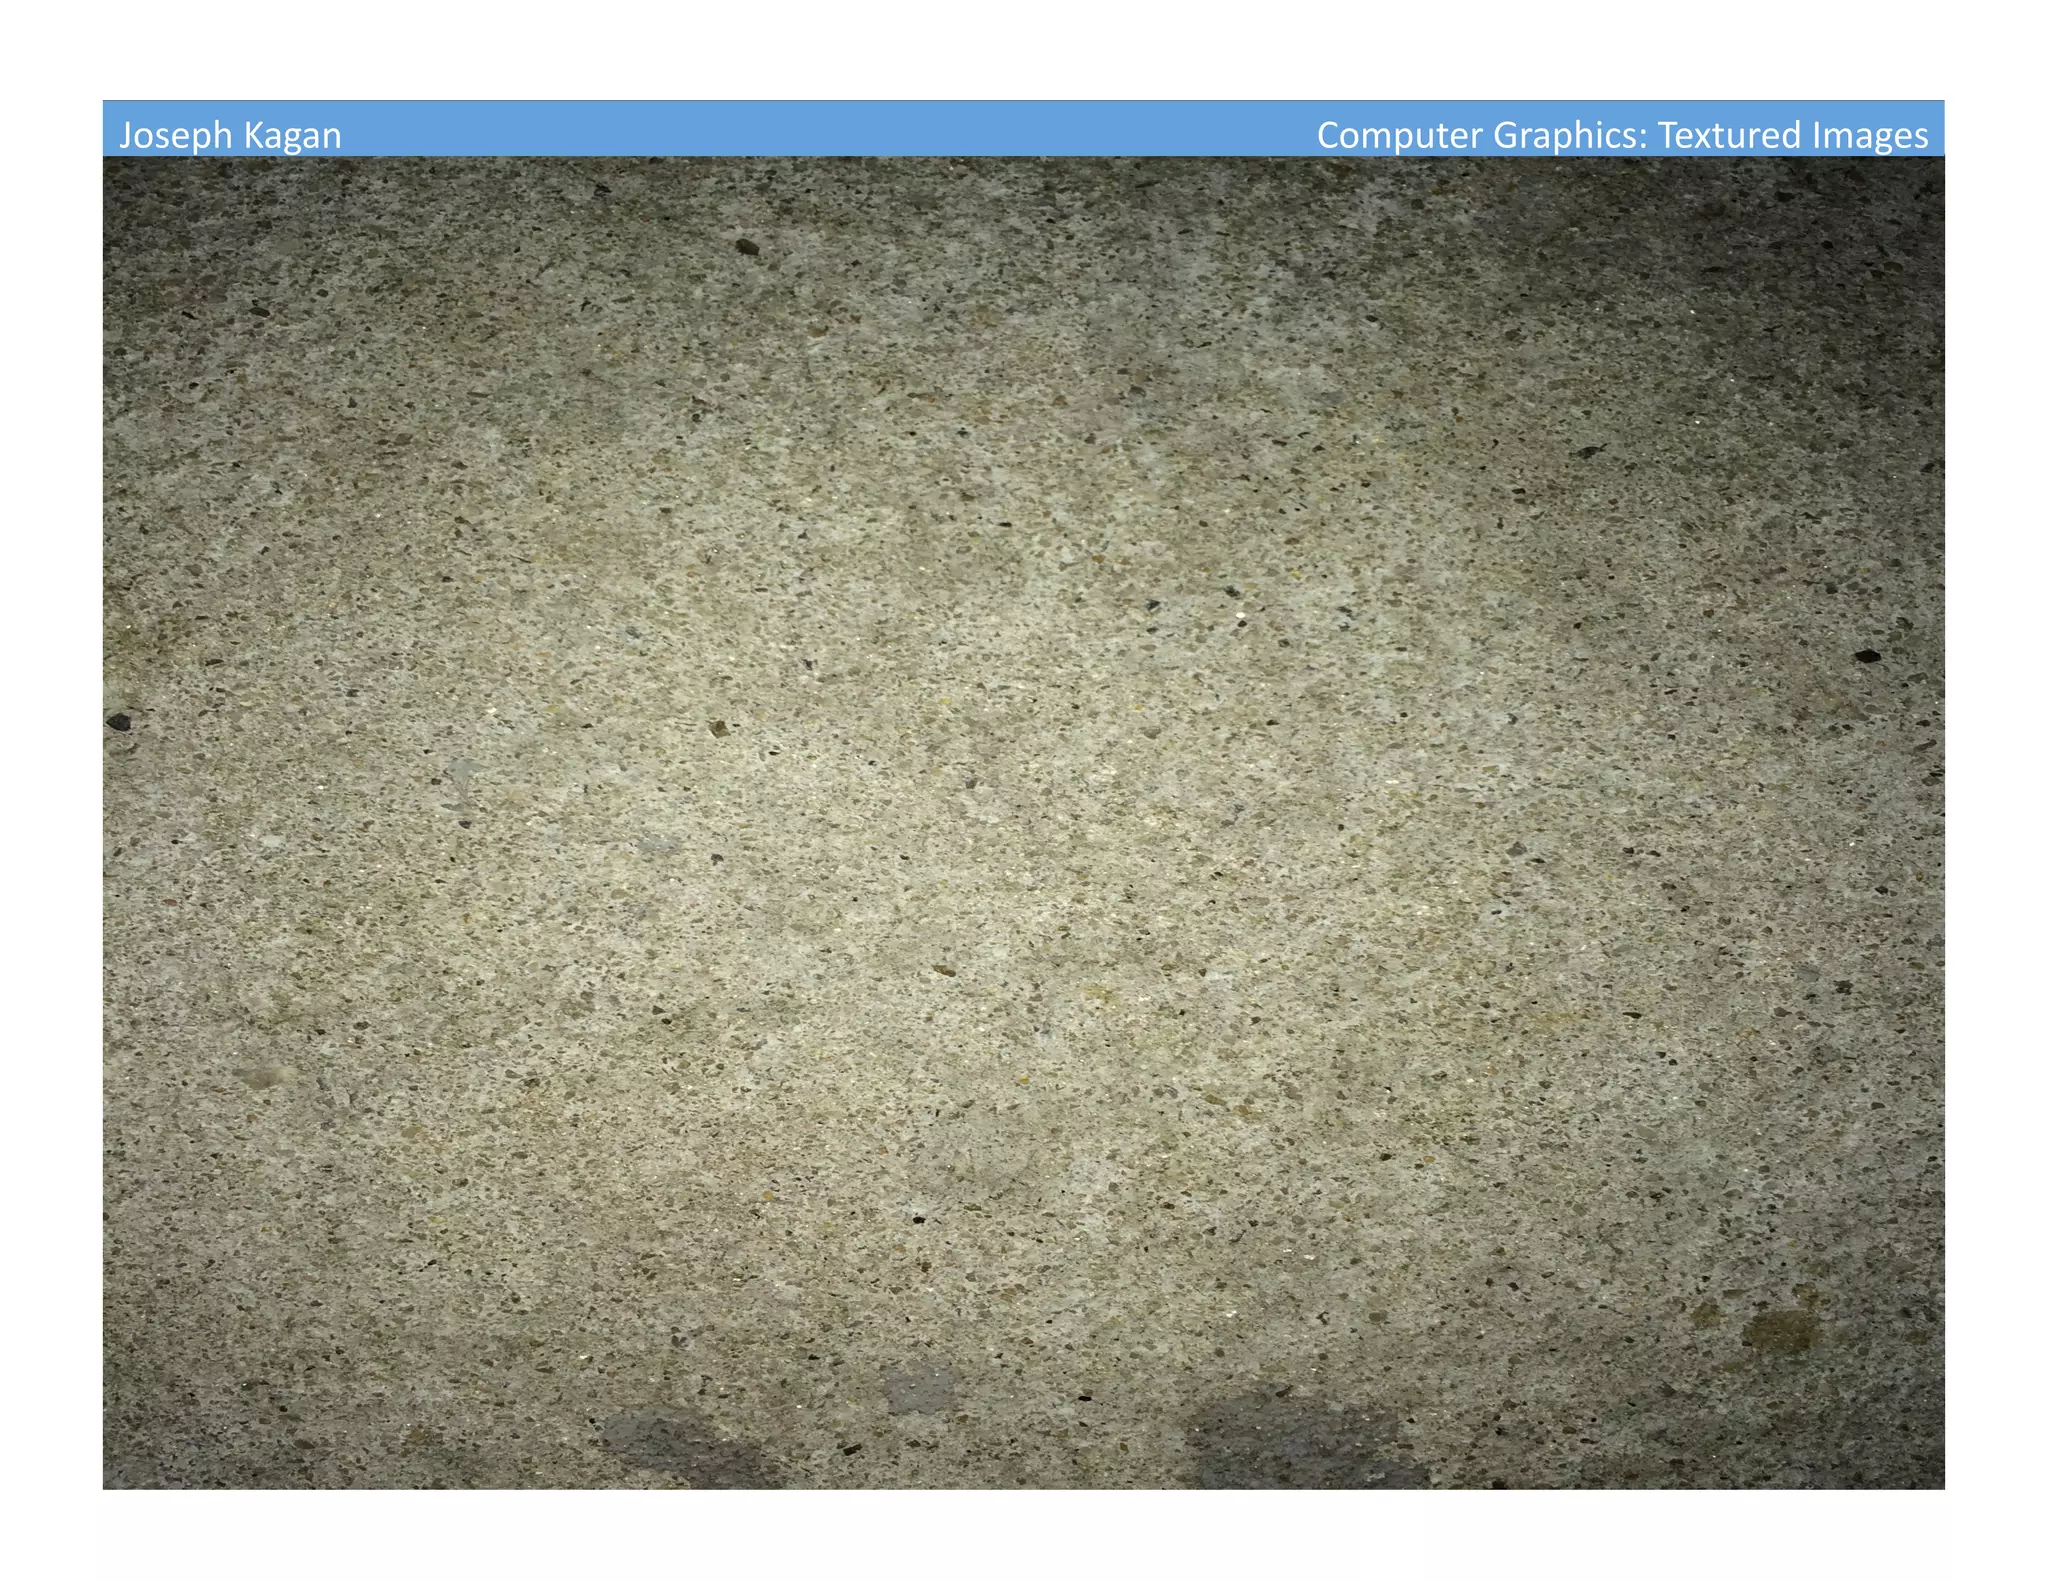2048x1582 pixels.
Task: Click the dark stone at left image edge
Action: pos(119,721)
